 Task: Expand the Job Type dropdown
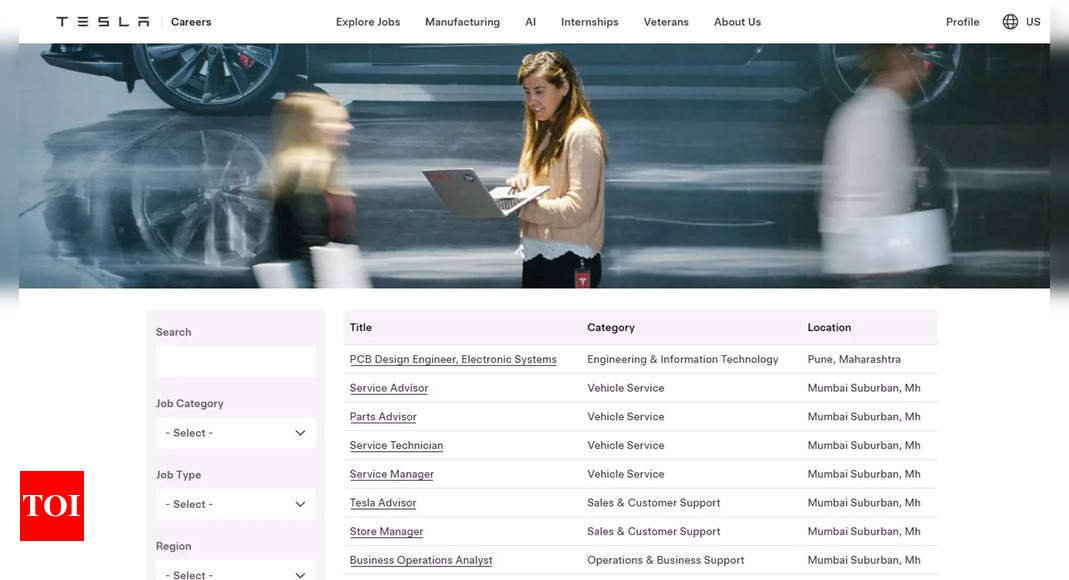(236, 504)
